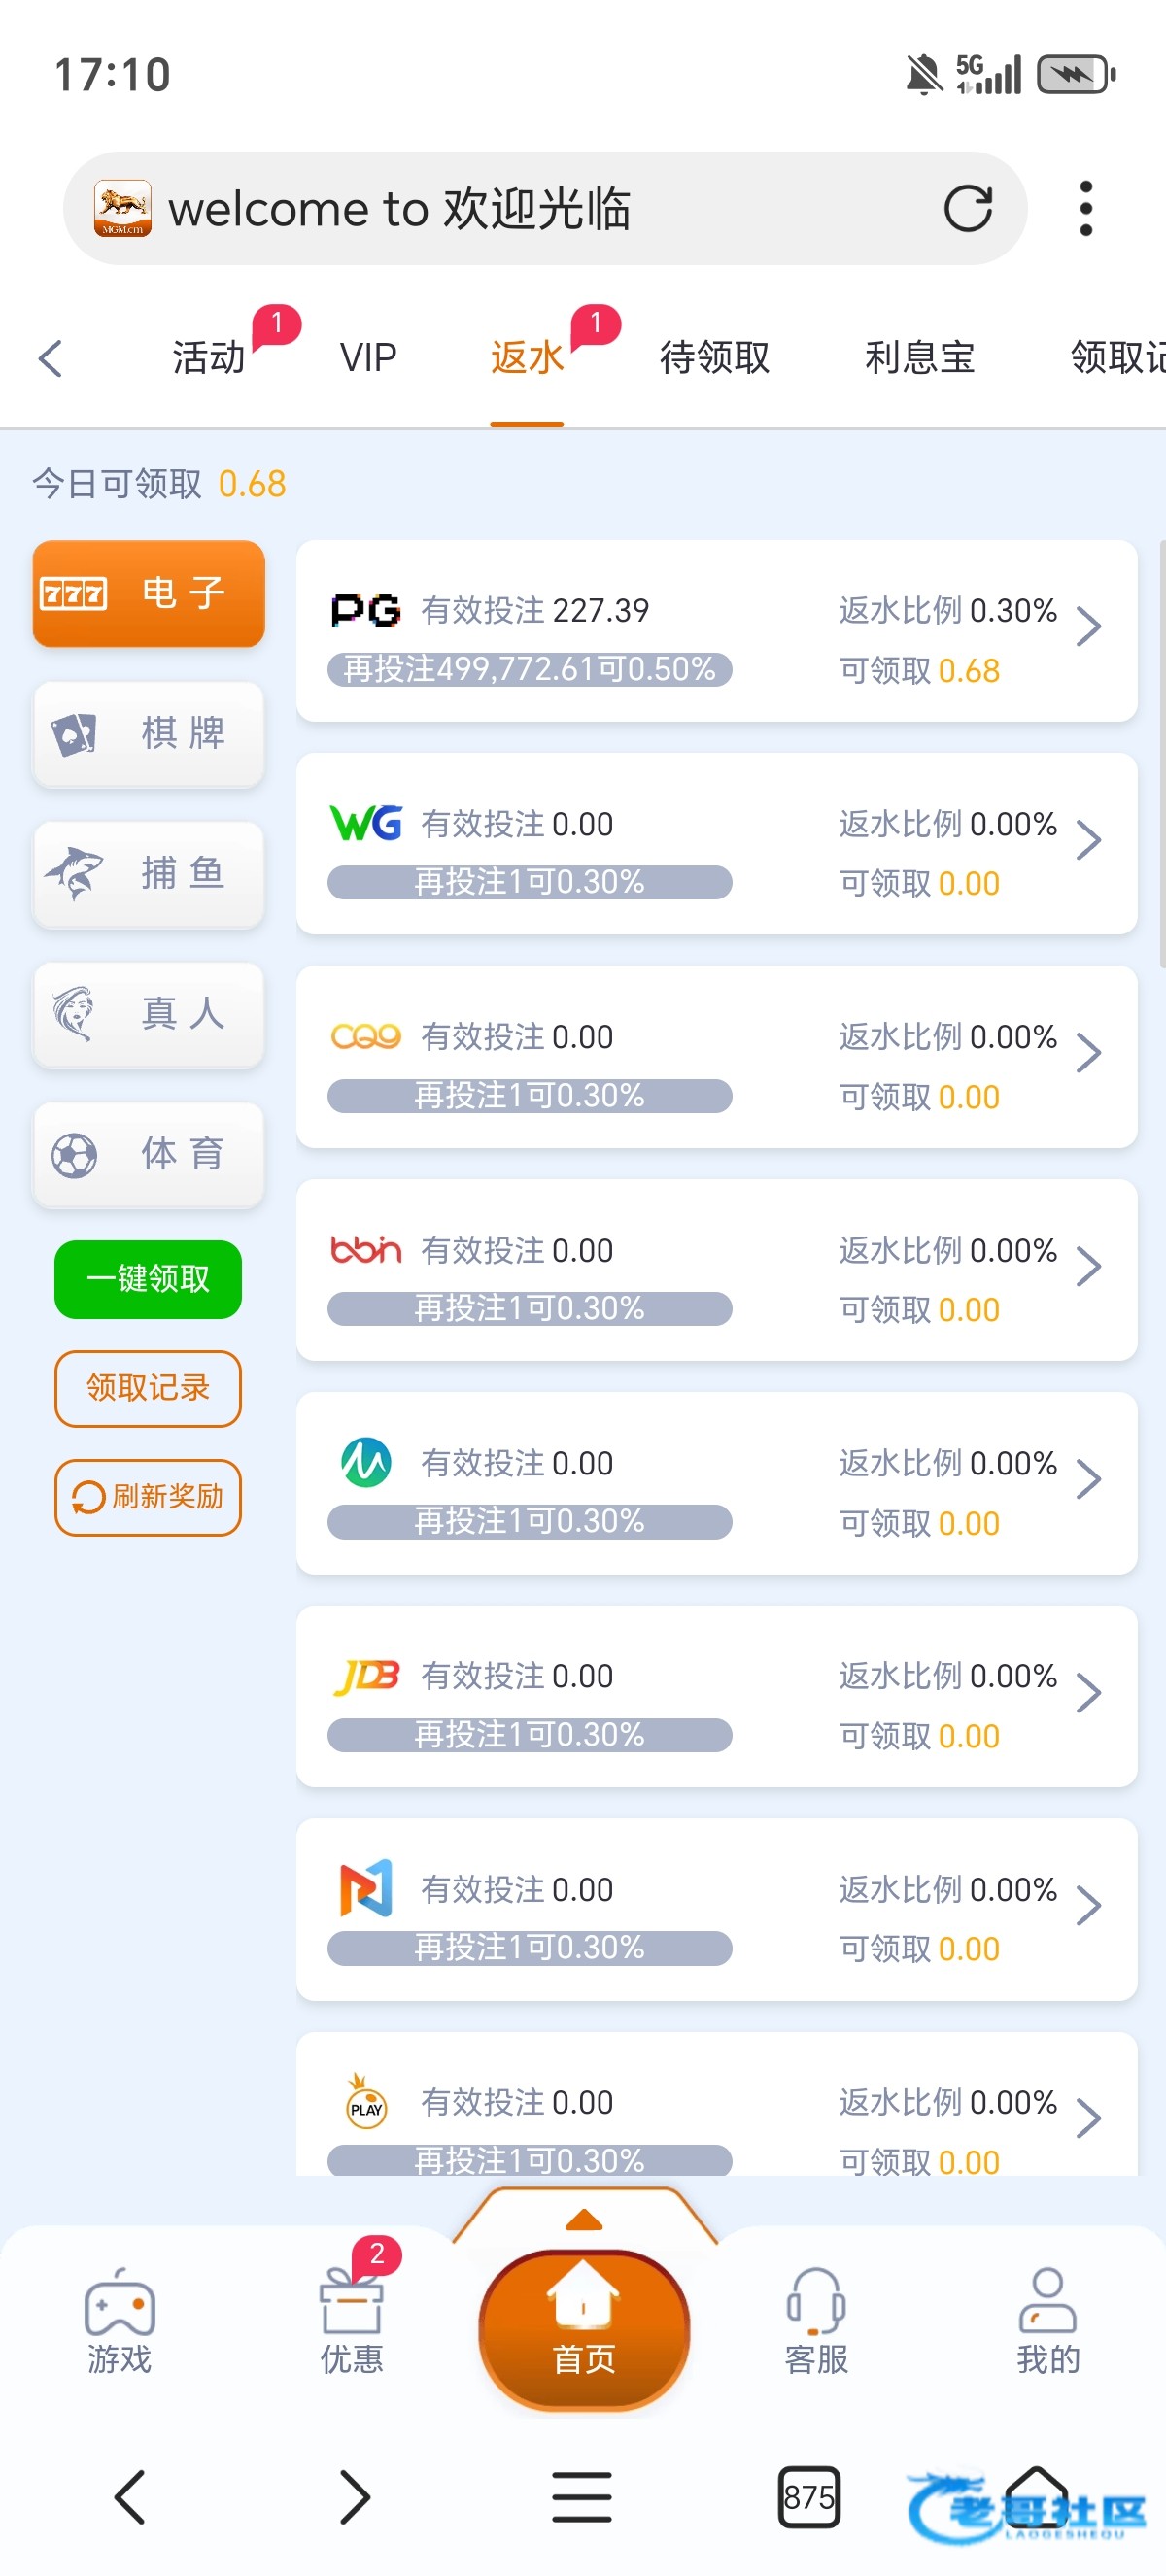This screenshot has width=1166, height=2576.
Task: Click the 刷新奖励 refresh rewards button
Action: [148, 1497]
